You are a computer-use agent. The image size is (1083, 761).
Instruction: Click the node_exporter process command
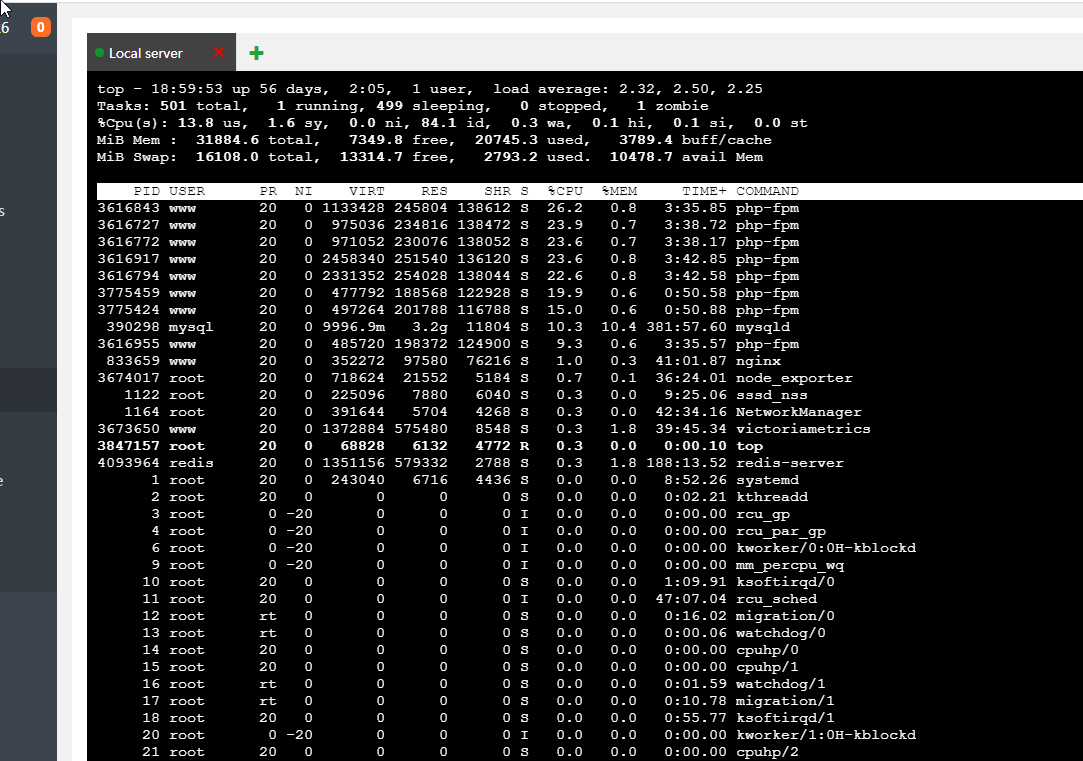click(x=794, y=378)
